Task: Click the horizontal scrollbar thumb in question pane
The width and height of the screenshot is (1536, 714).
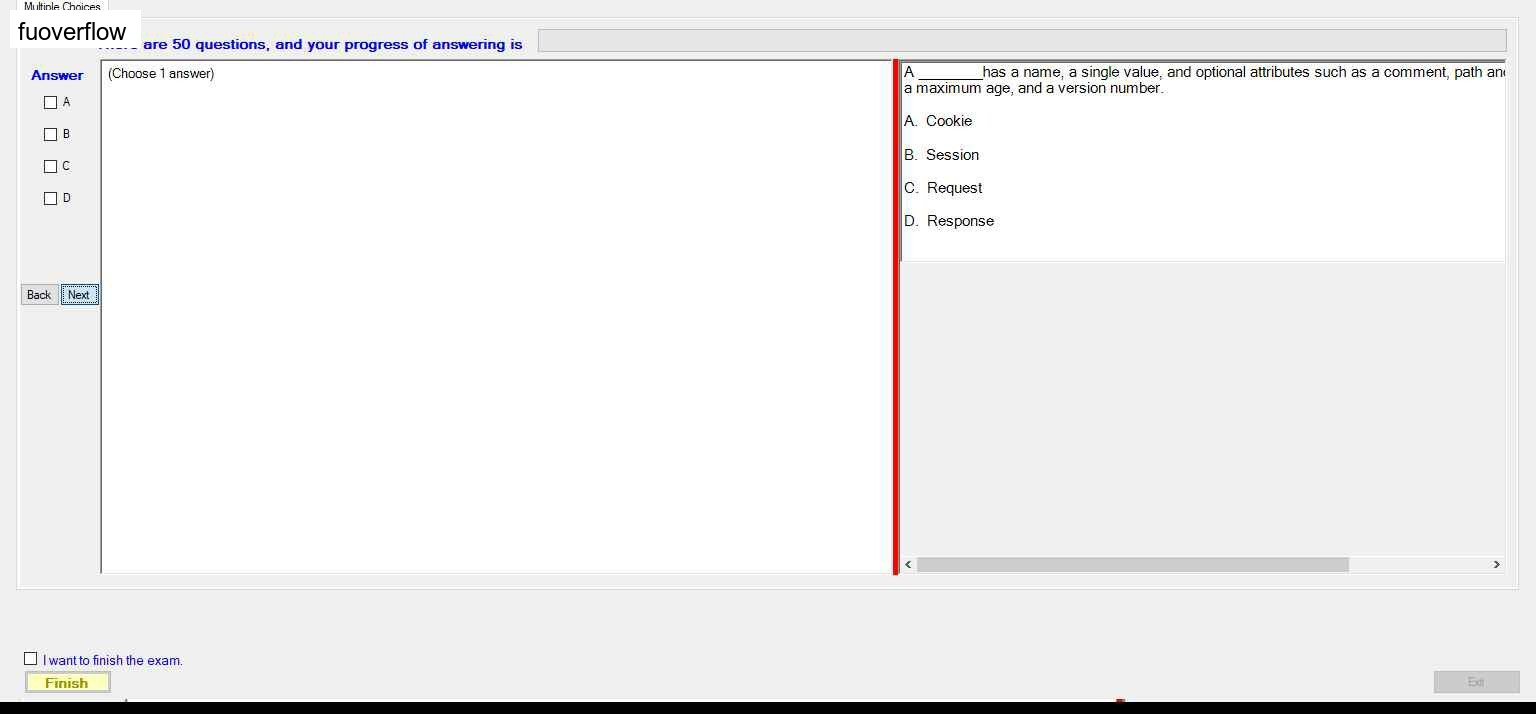Action: 1132,564
